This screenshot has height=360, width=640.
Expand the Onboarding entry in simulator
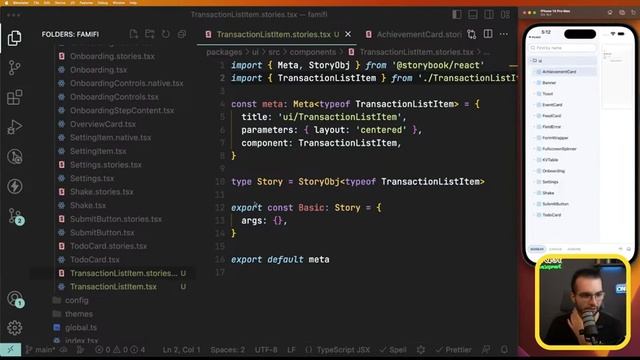tap(553, 171)
